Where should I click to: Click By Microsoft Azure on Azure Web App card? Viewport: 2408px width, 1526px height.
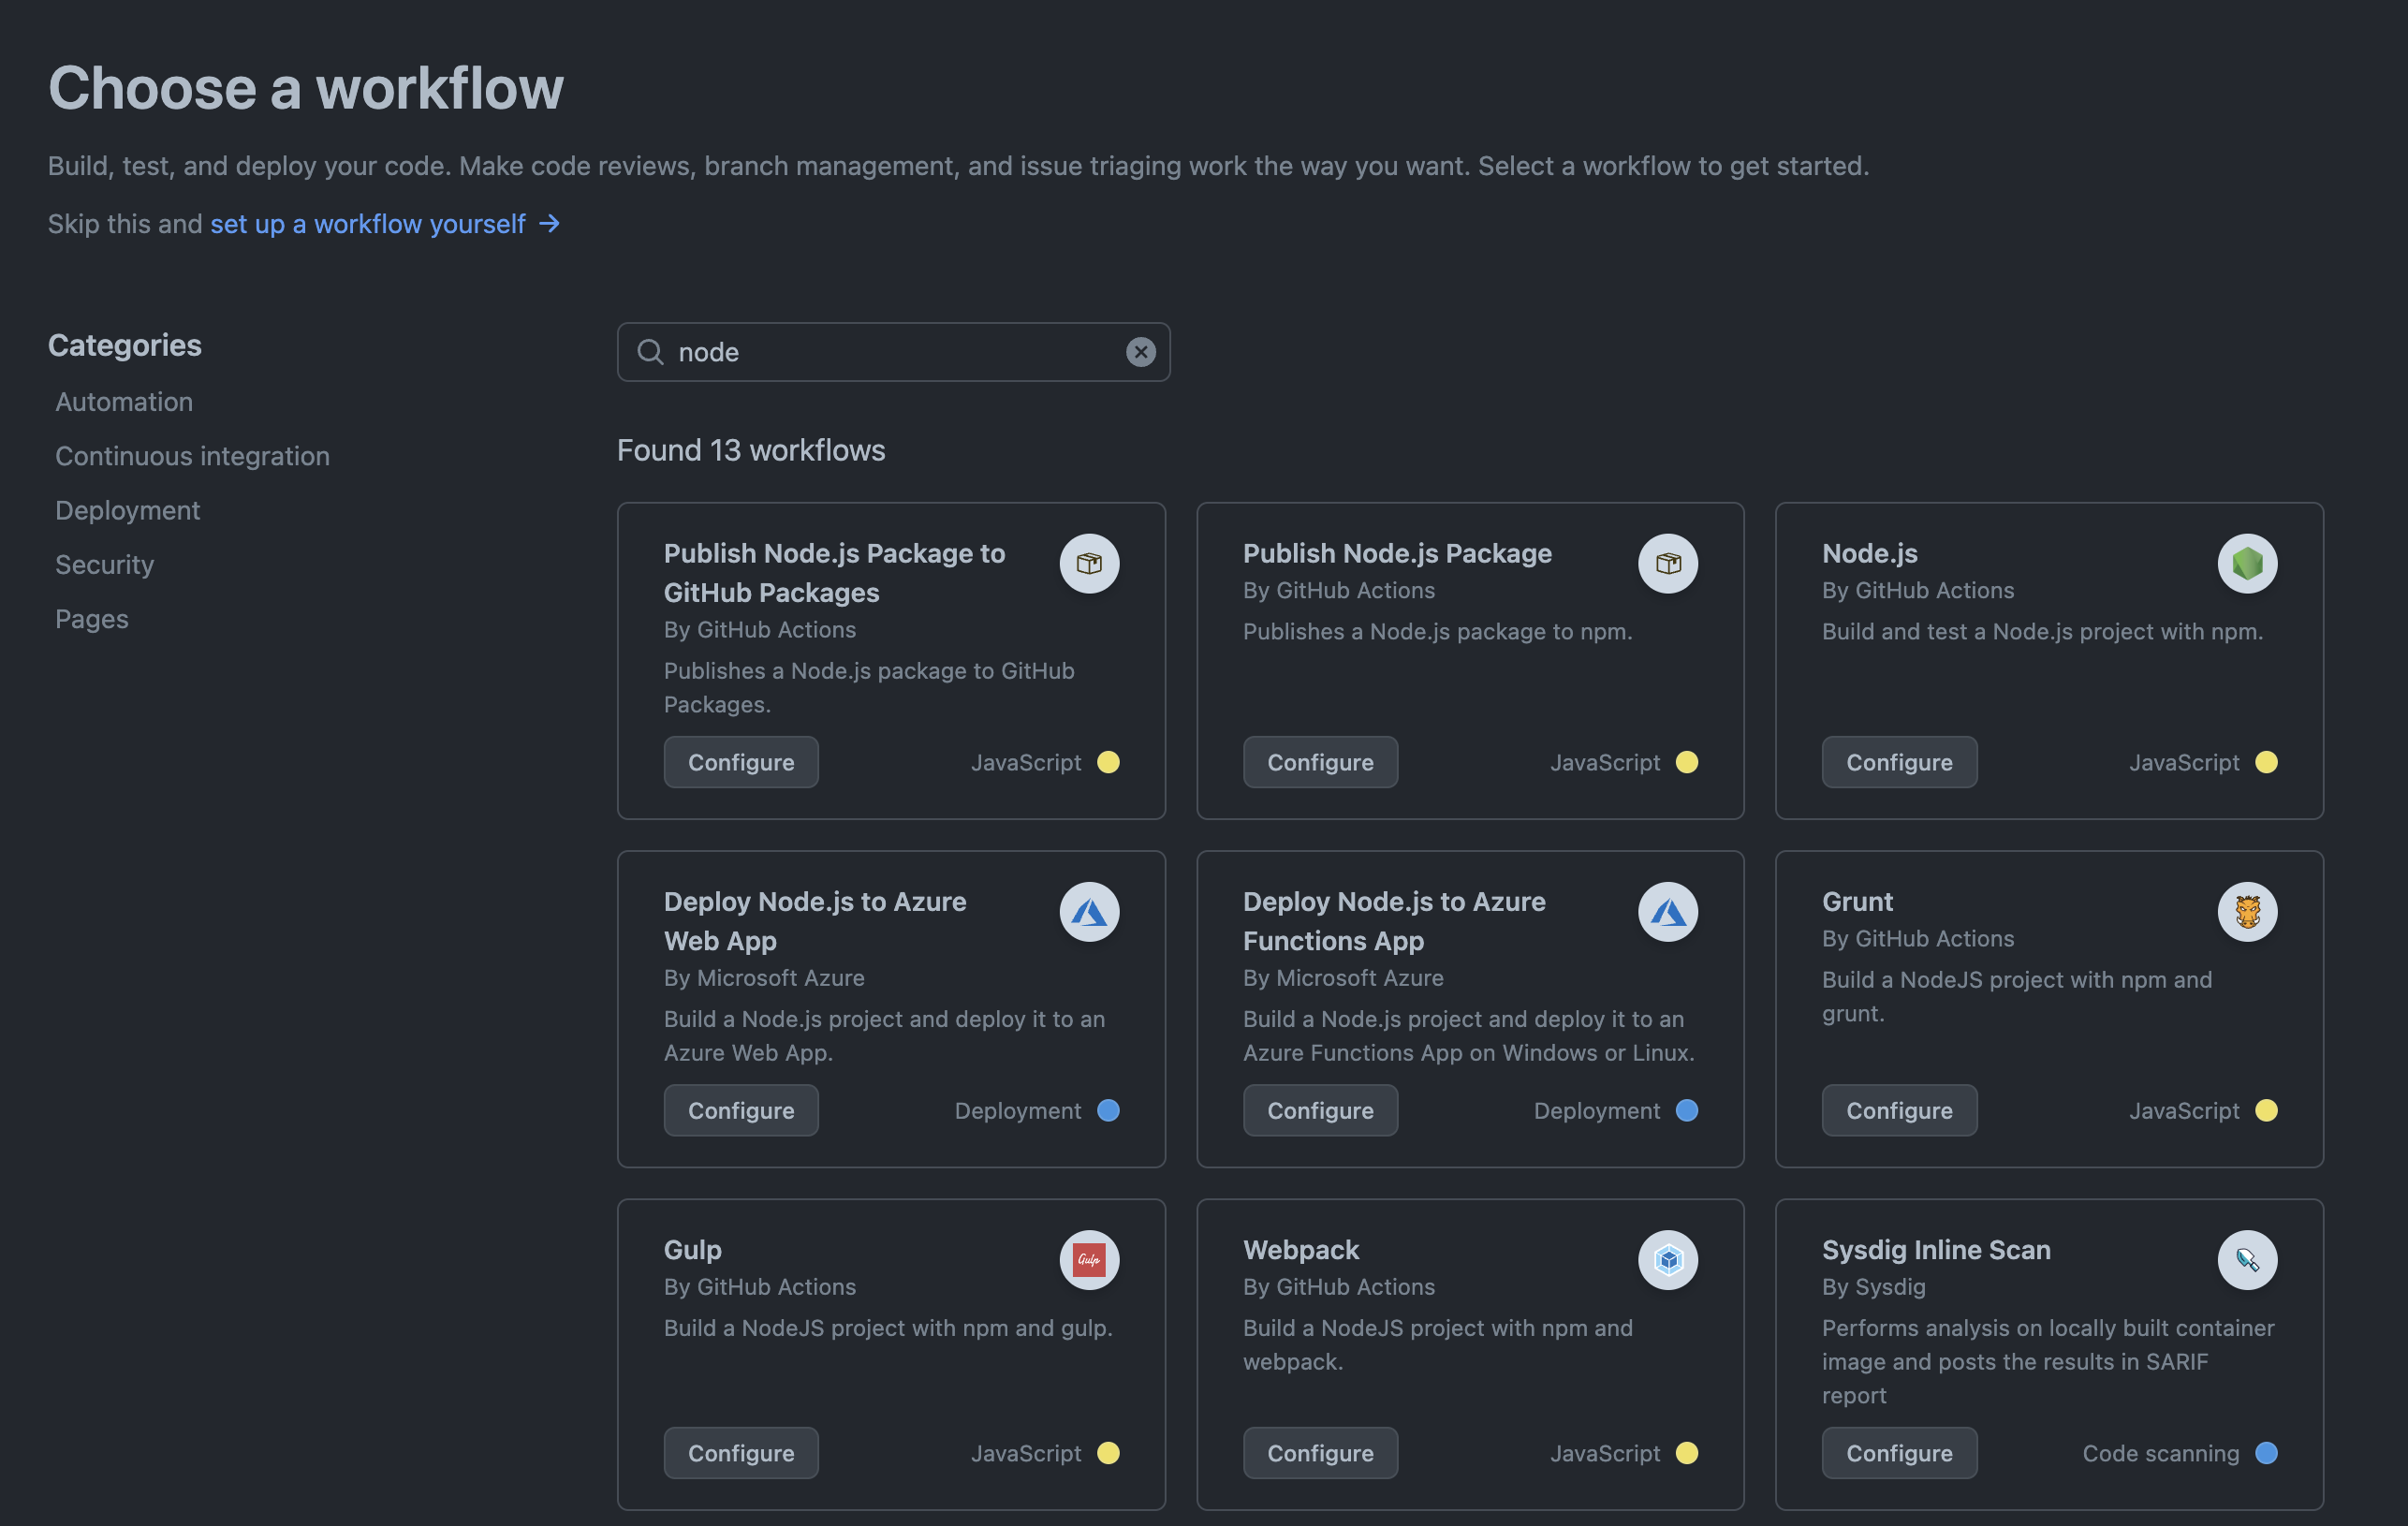764,978
